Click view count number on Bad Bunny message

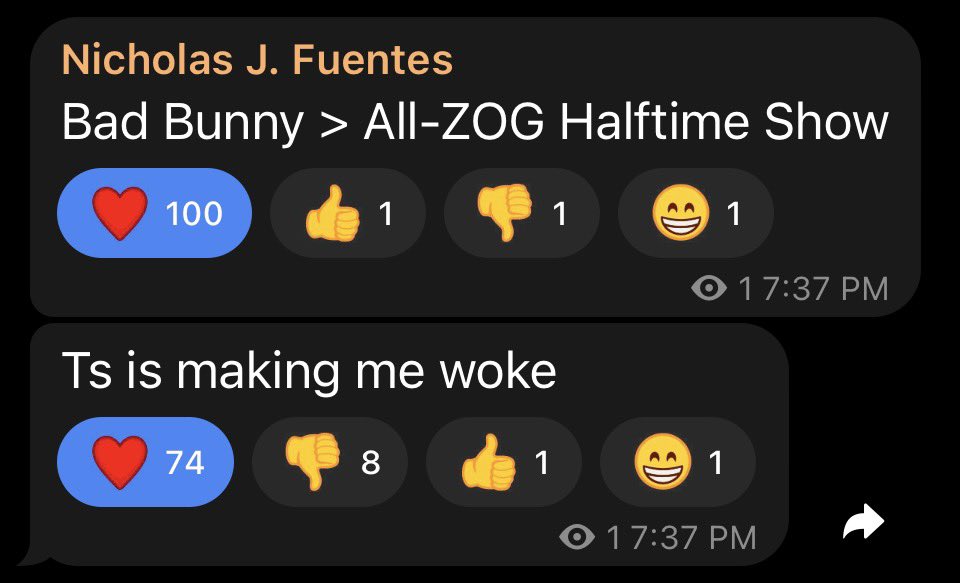[x=745, y=289]
